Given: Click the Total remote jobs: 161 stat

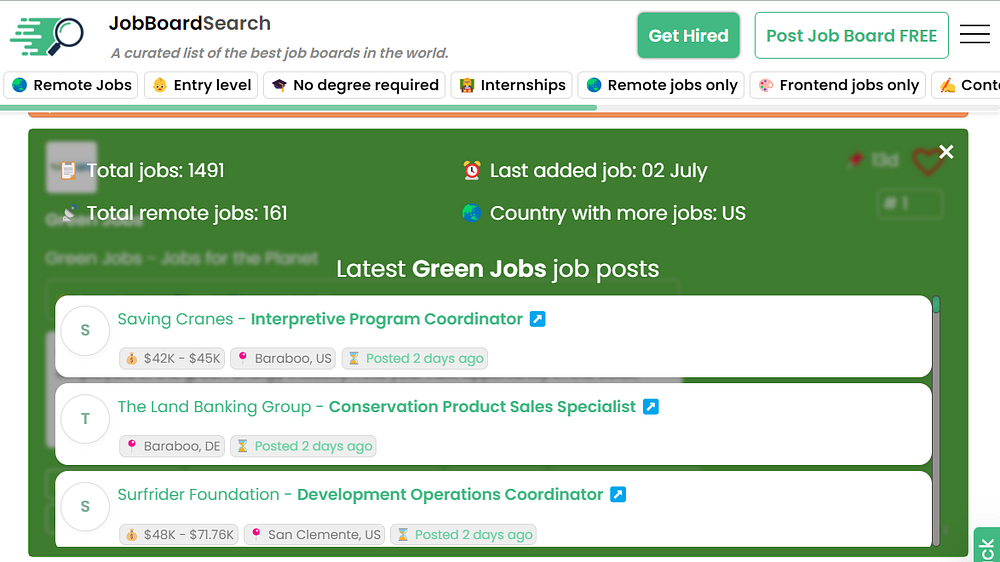Looking at the screenshot, I should coord(187,213).
